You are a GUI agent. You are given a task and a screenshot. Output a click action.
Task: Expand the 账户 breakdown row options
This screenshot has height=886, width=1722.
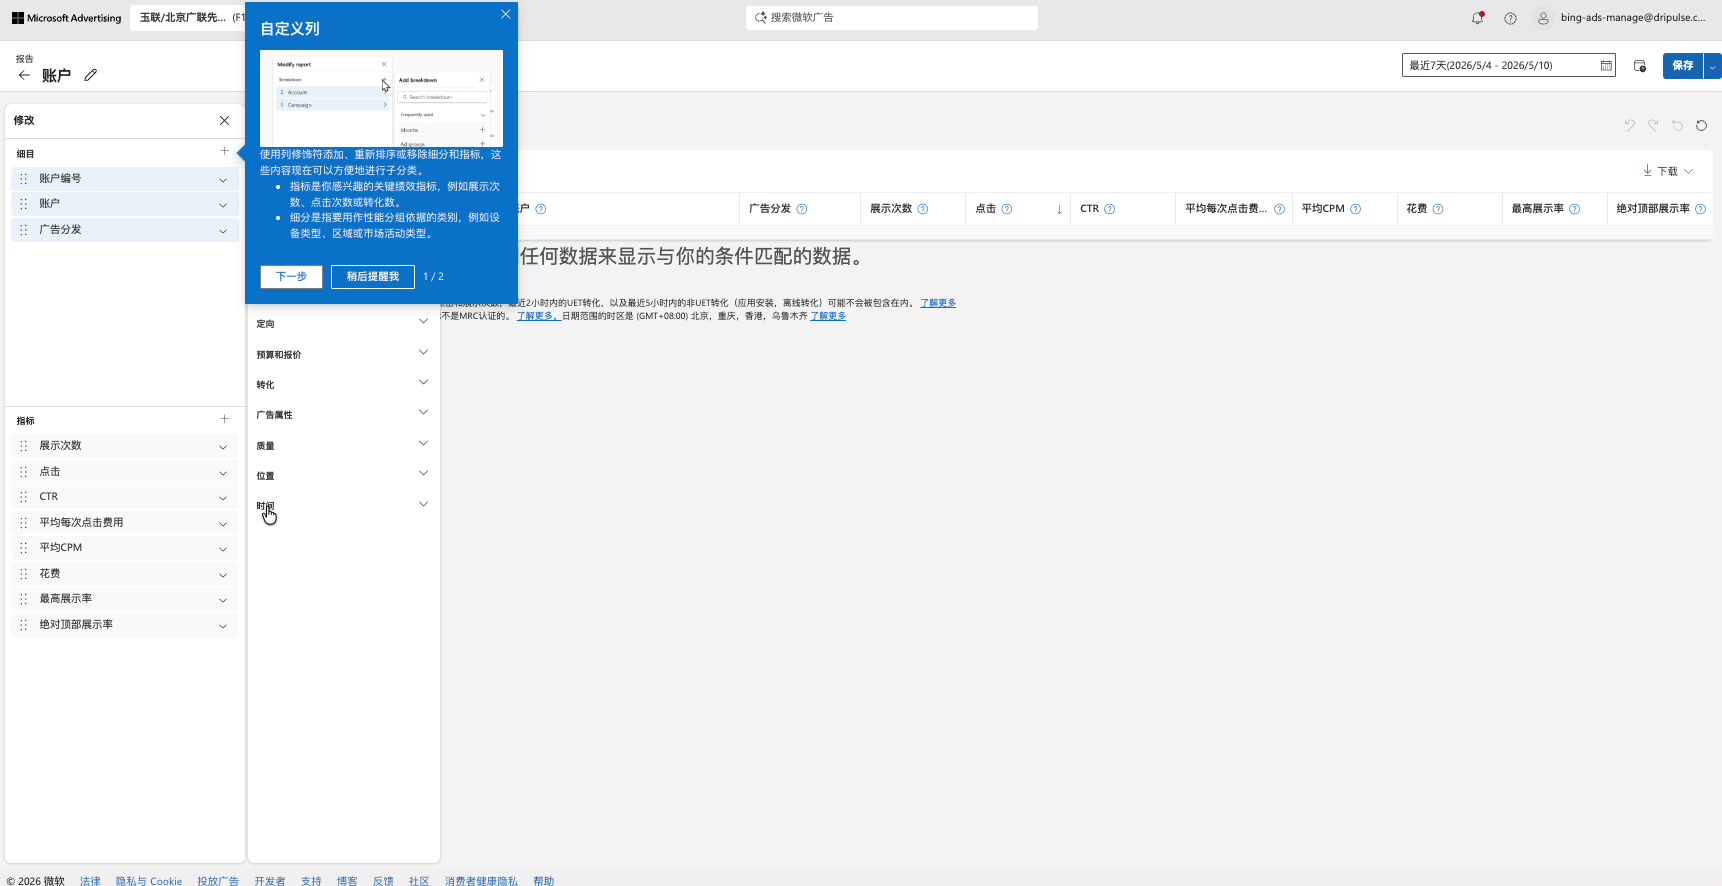pyautogui.click(x=223, y=205)
